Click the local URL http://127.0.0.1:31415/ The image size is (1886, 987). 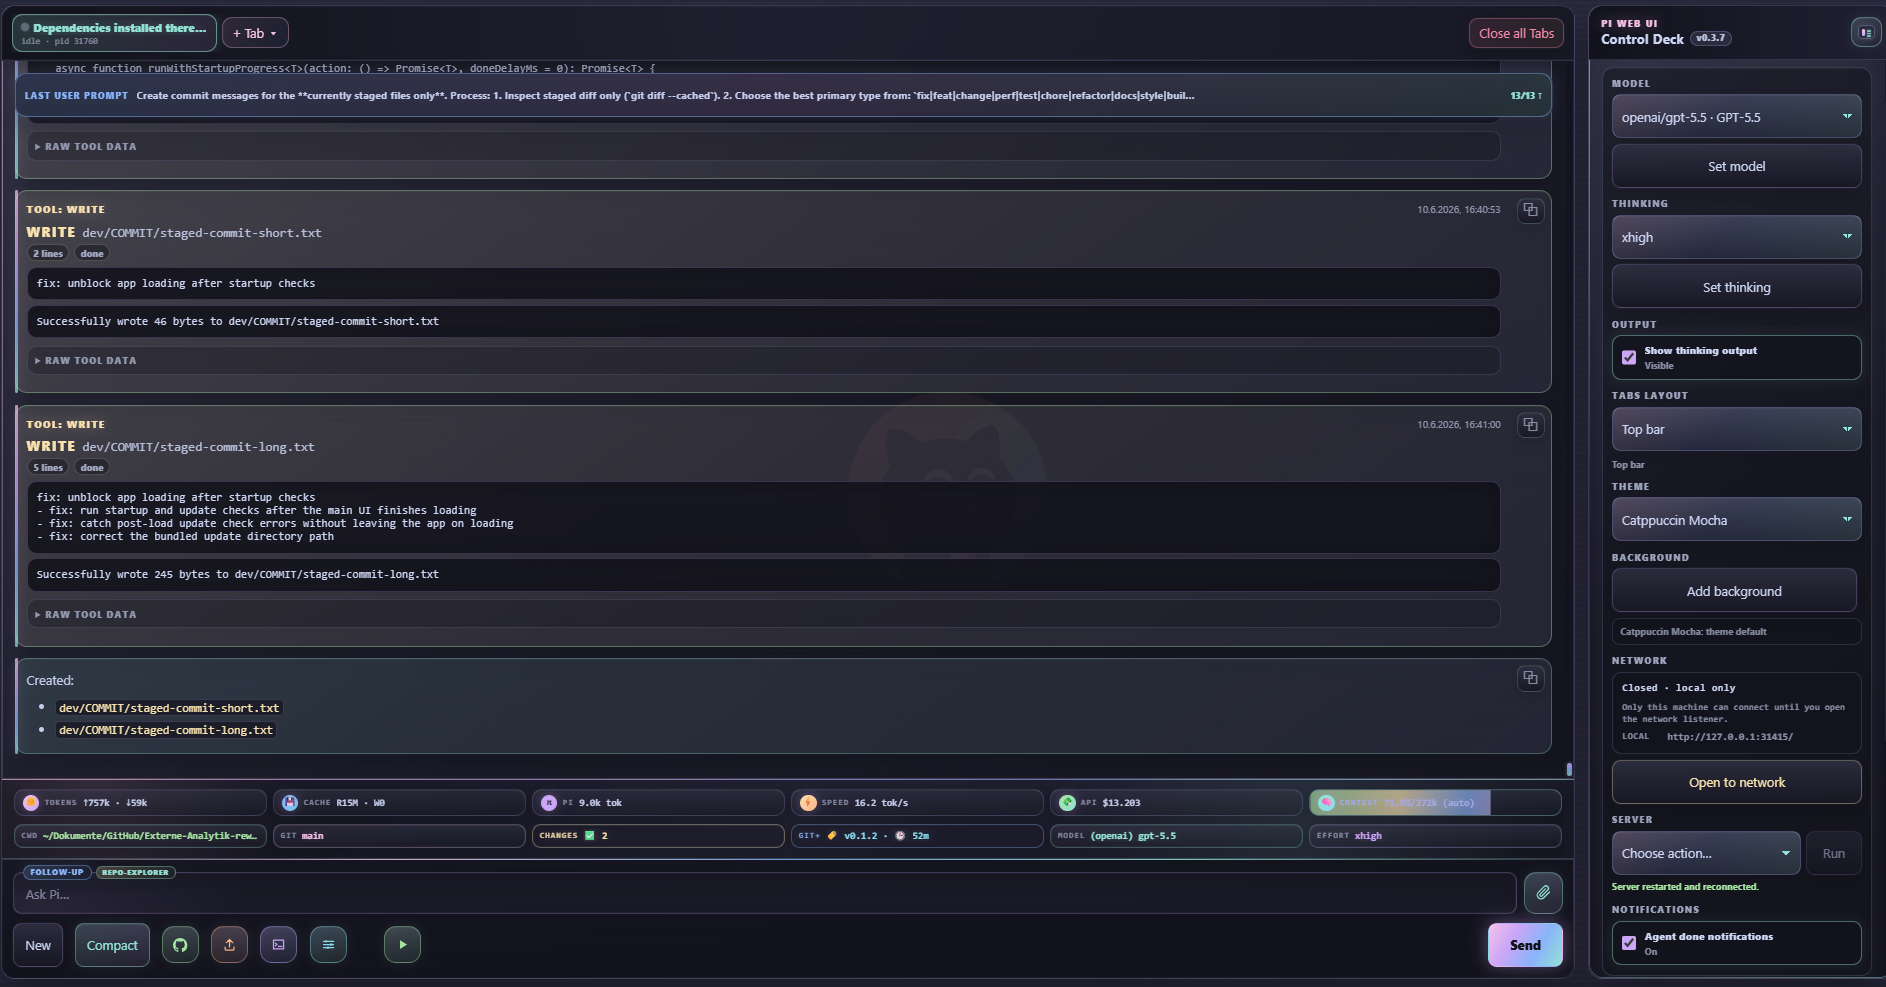(1729, 737)
